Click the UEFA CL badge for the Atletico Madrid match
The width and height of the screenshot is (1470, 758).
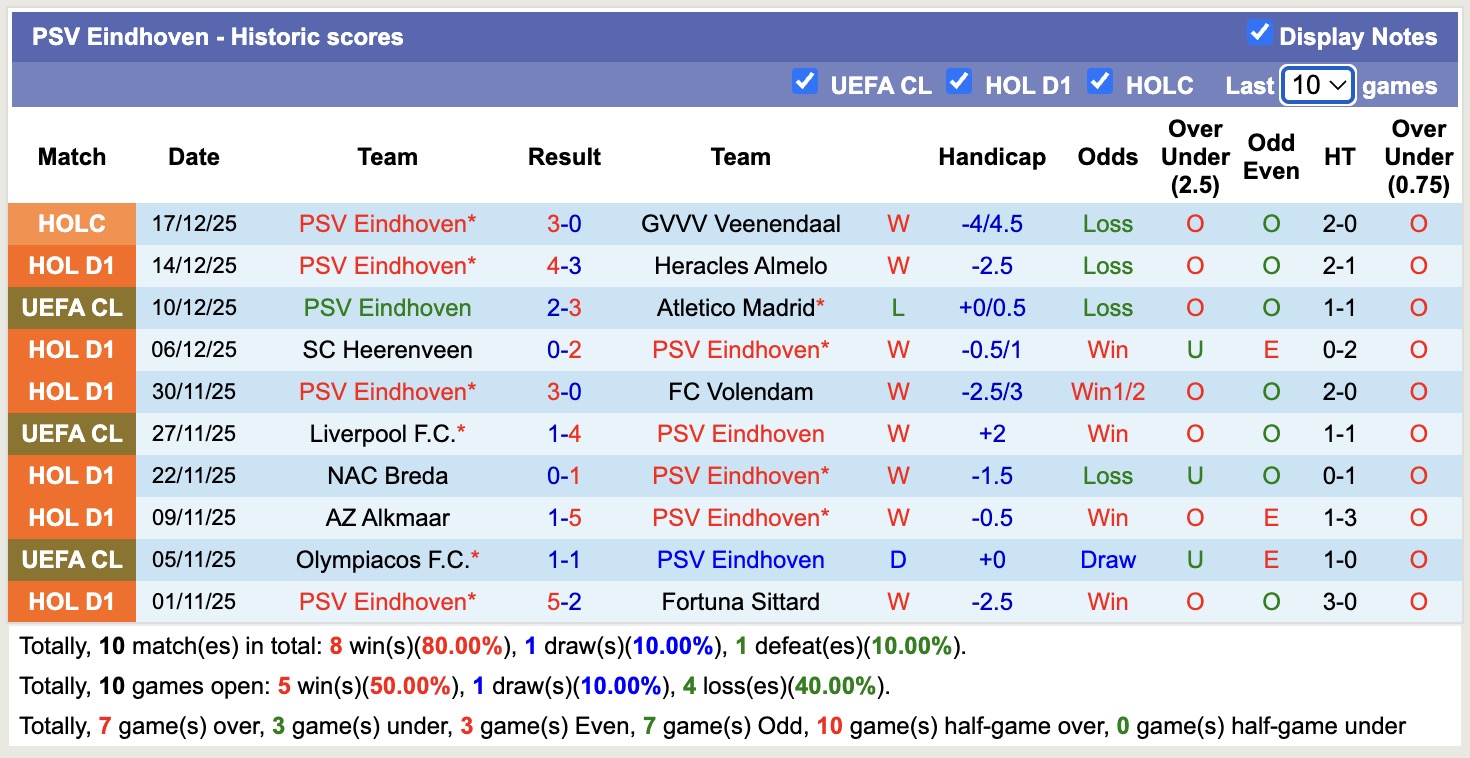pyautogui.click(x=71, y=307)
